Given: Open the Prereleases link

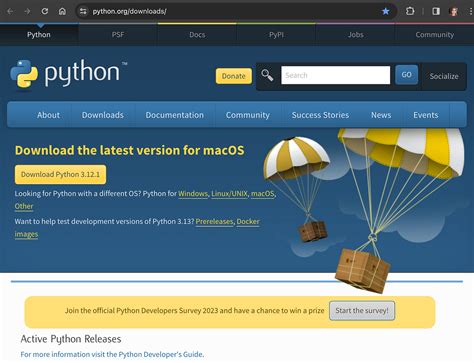Looking at the screenshot, I should pos(214,222).
